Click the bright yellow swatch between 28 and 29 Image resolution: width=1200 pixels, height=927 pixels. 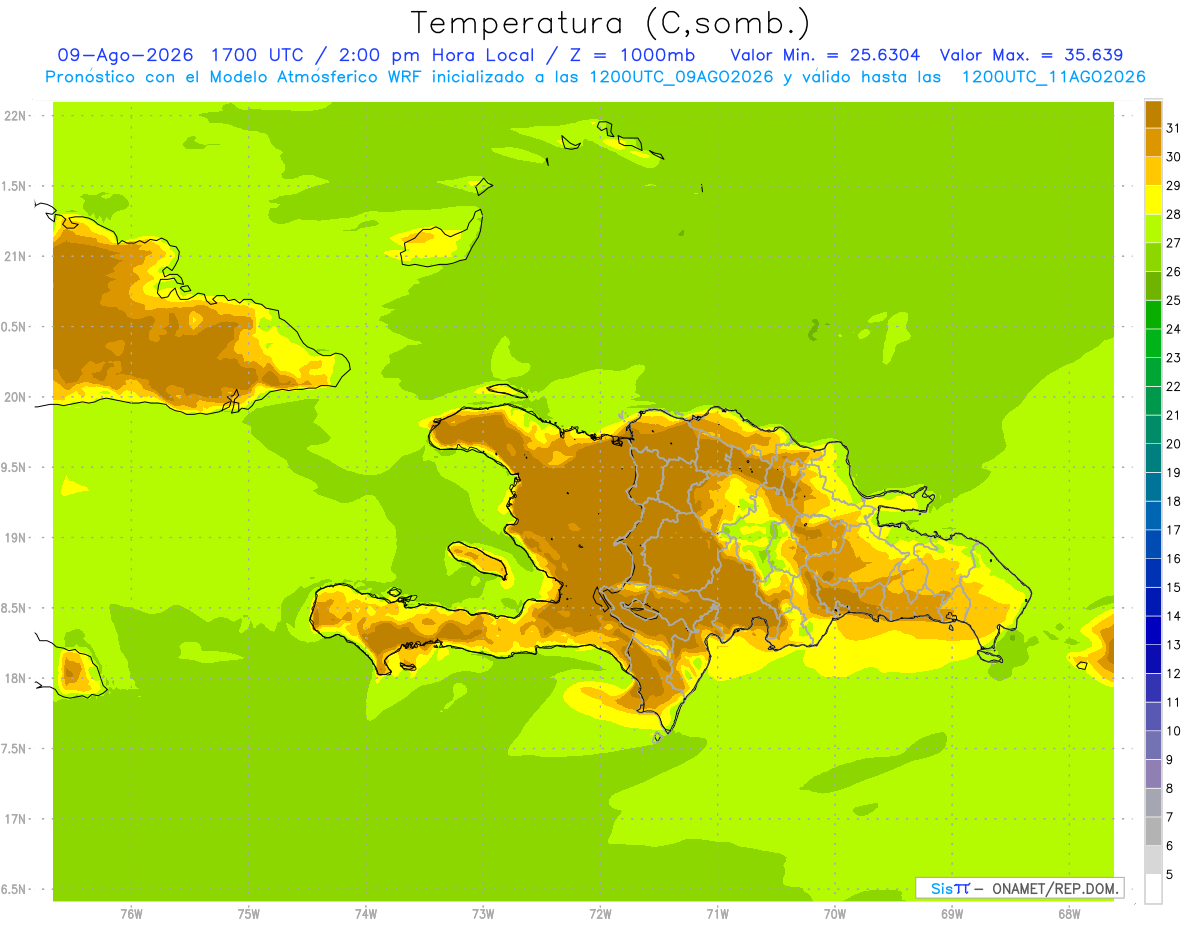pos(1153,200)
